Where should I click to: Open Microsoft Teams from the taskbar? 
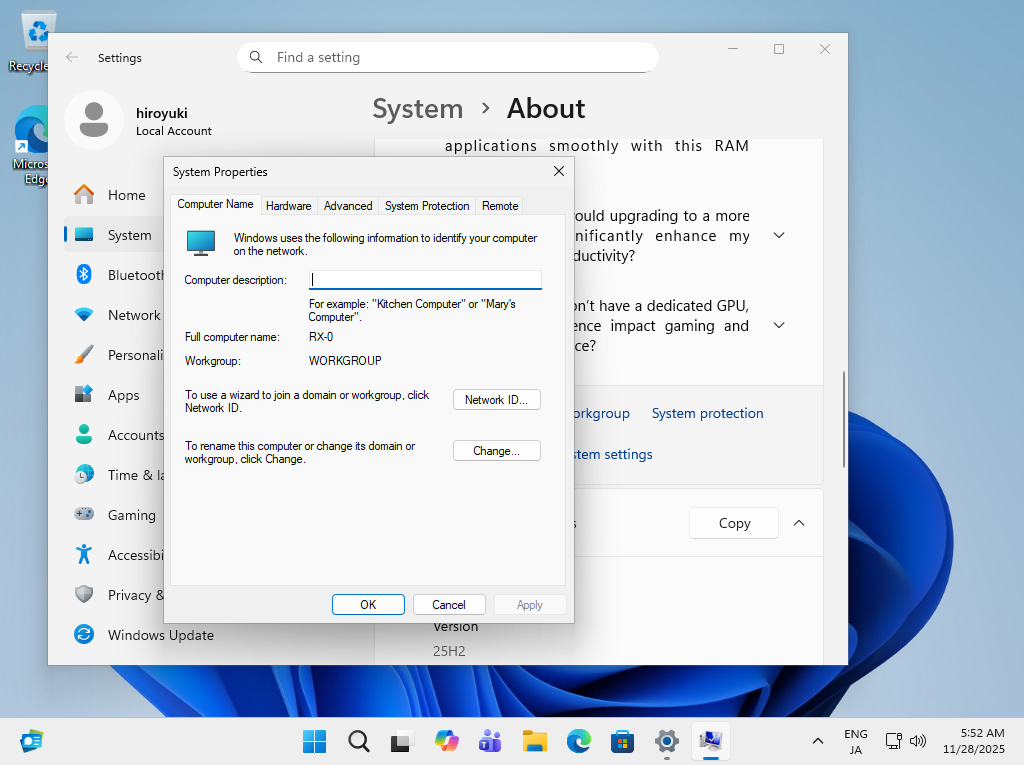point(490,741)
